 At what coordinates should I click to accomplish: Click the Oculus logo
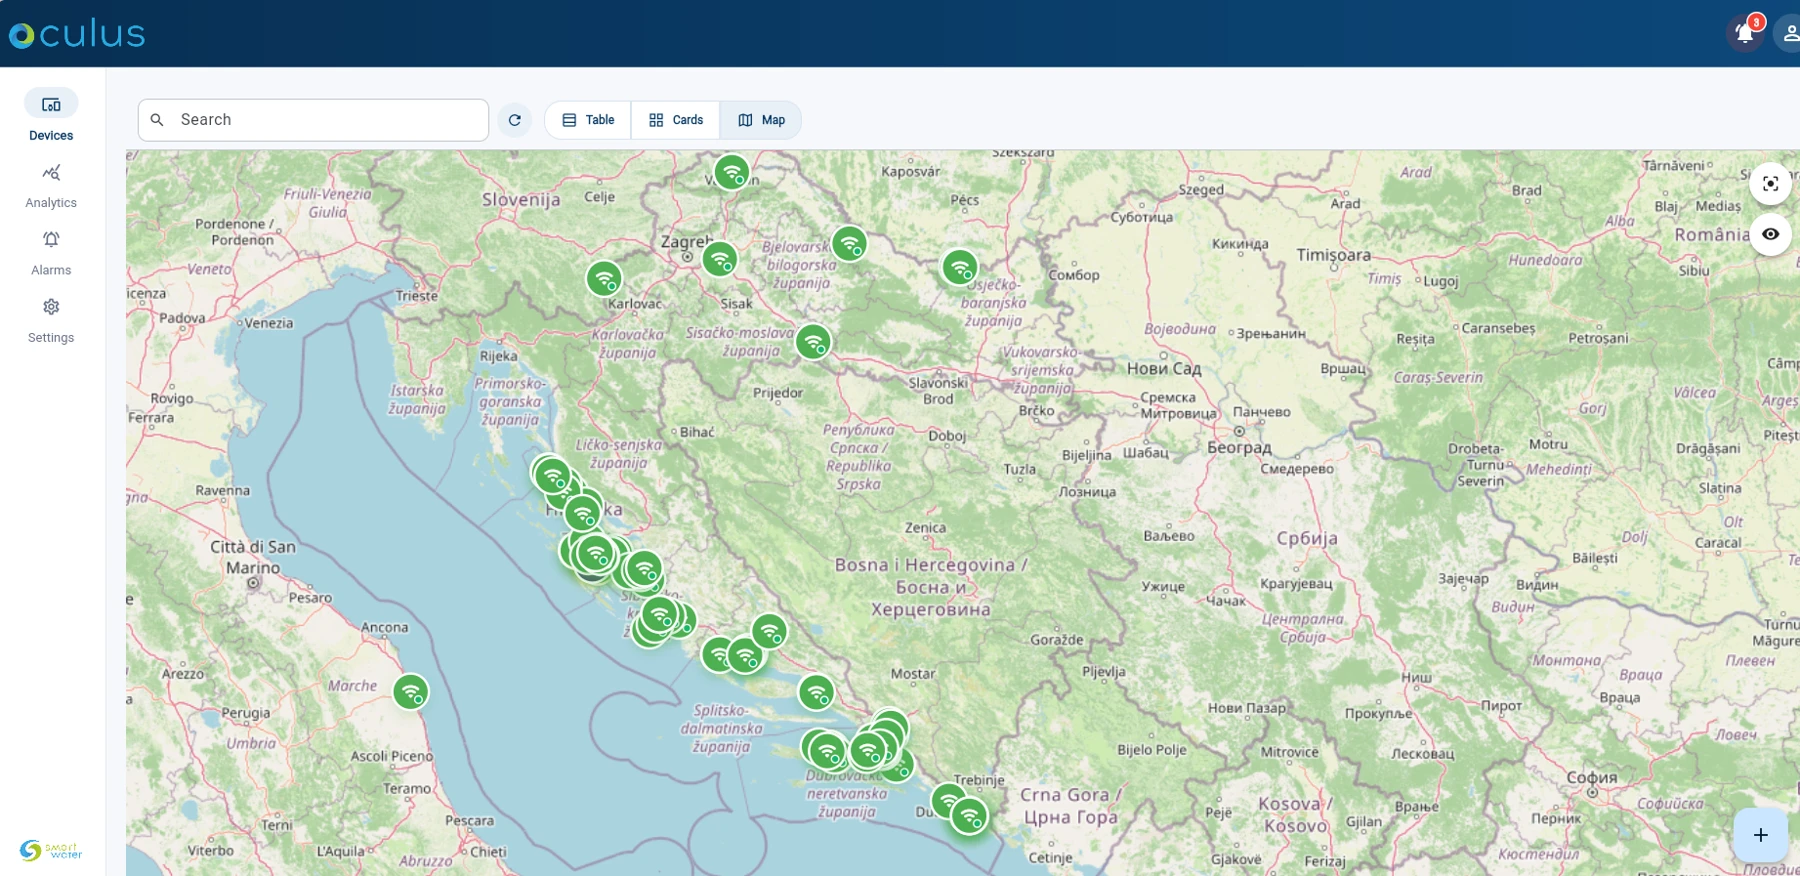(77, 34)
